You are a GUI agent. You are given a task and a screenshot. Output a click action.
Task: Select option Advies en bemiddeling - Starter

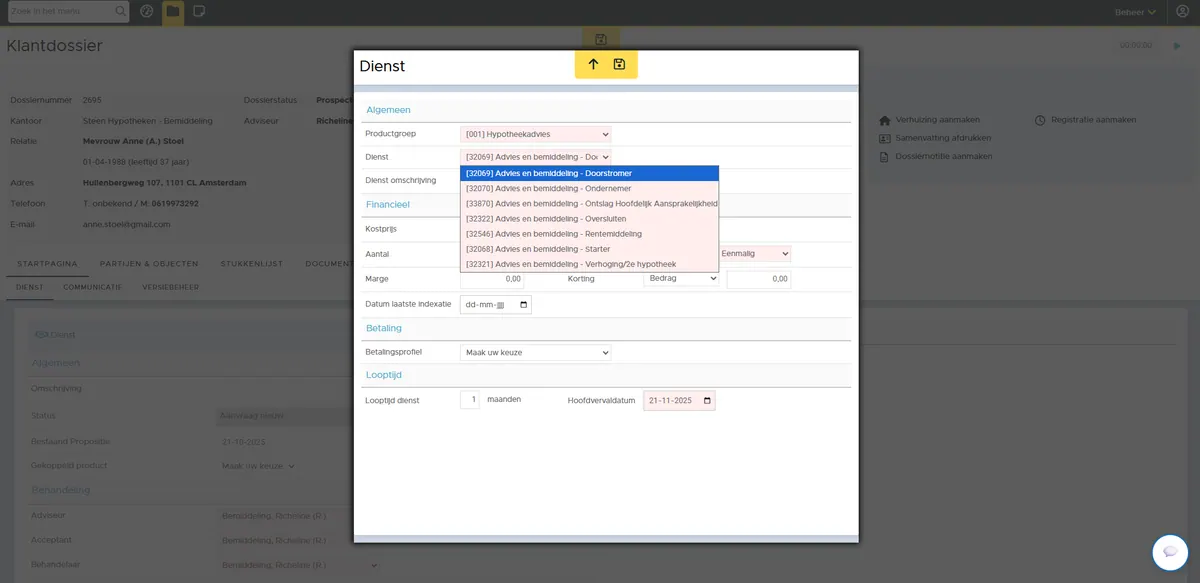click(589, 249)
